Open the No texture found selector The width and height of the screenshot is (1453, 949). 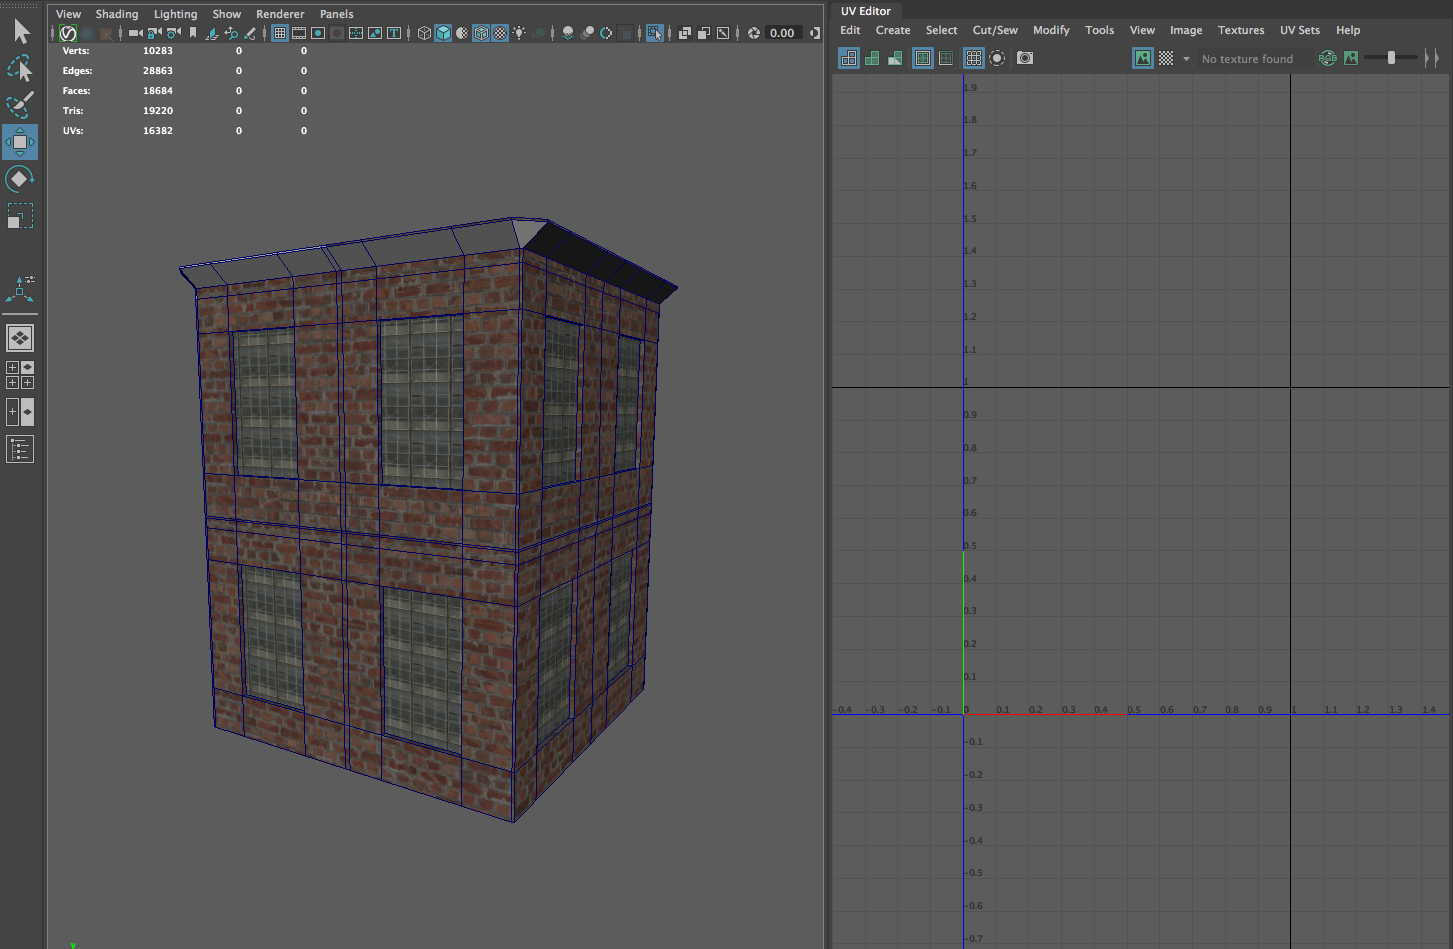[1247, 59]
